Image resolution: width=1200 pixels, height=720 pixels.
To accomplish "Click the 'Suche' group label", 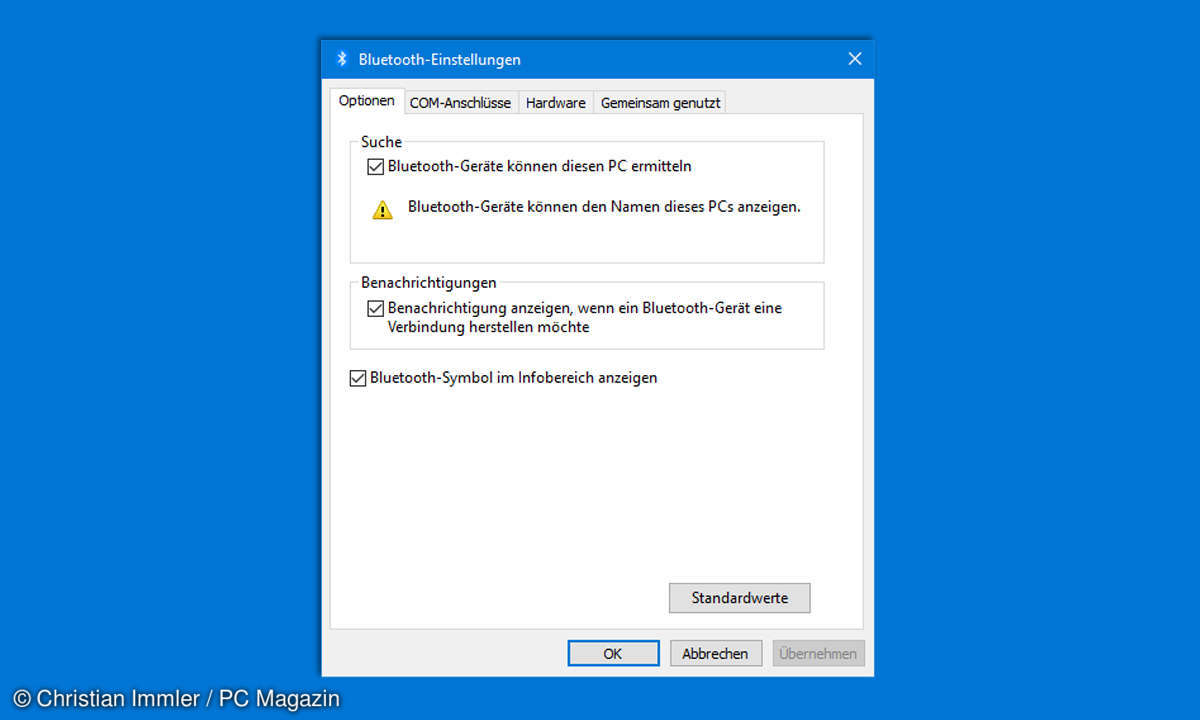I will (x=381, y=142).
